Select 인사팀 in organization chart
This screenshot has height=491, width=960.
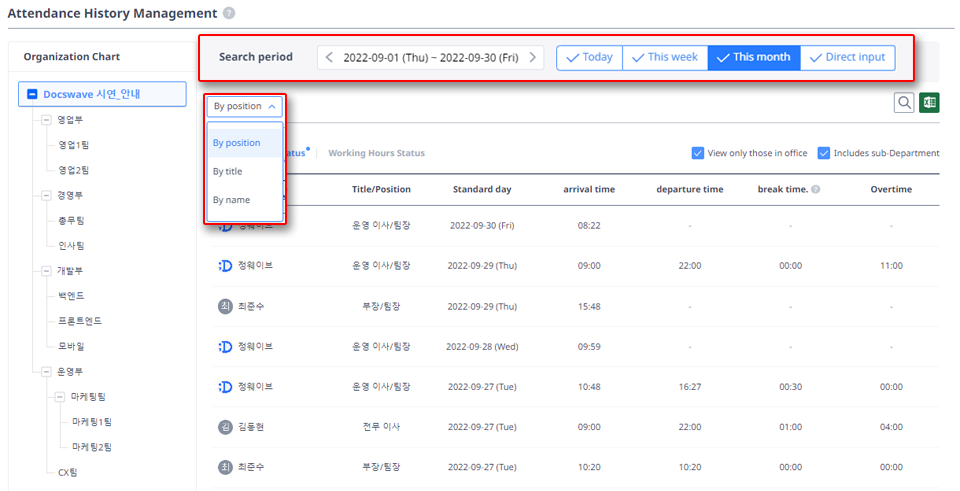coord(71,246)
